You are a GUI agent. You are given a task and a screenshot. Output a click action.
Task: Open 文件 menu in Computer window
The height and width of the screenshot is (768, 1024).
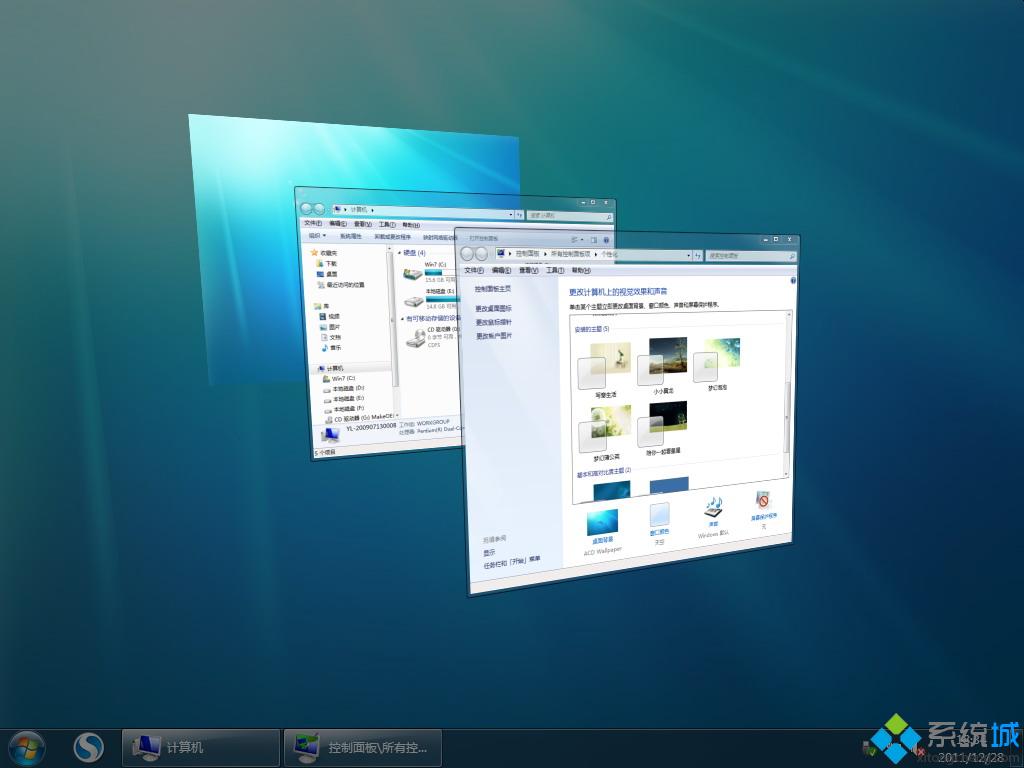pyautogui.click(x=313, y=223)
